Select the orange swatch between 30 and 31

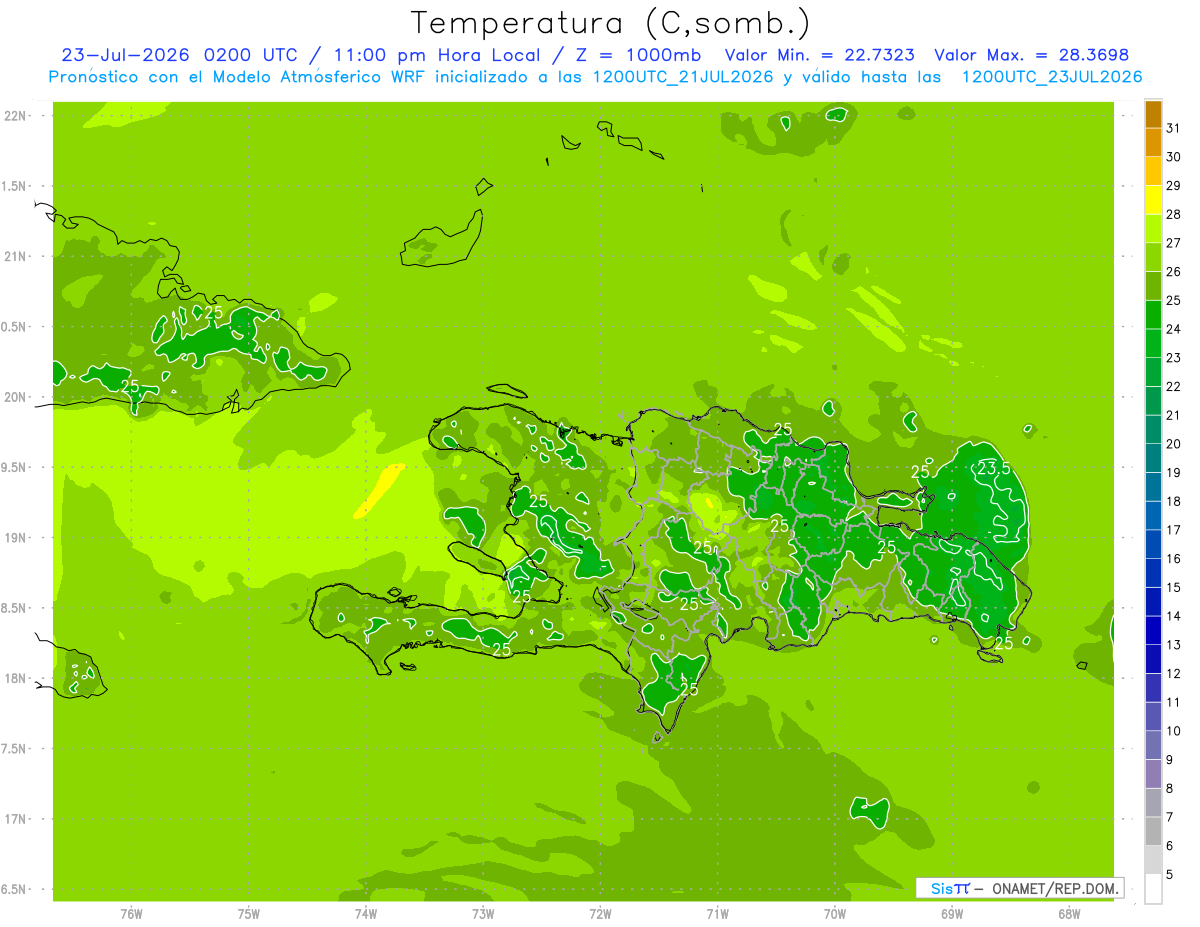1153,142
